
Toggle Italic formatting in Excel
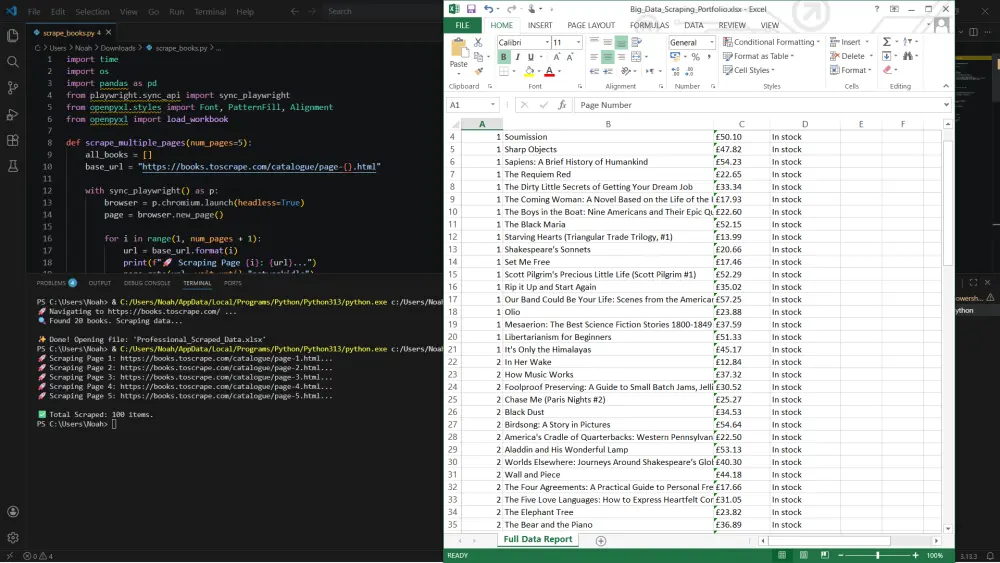517,57
